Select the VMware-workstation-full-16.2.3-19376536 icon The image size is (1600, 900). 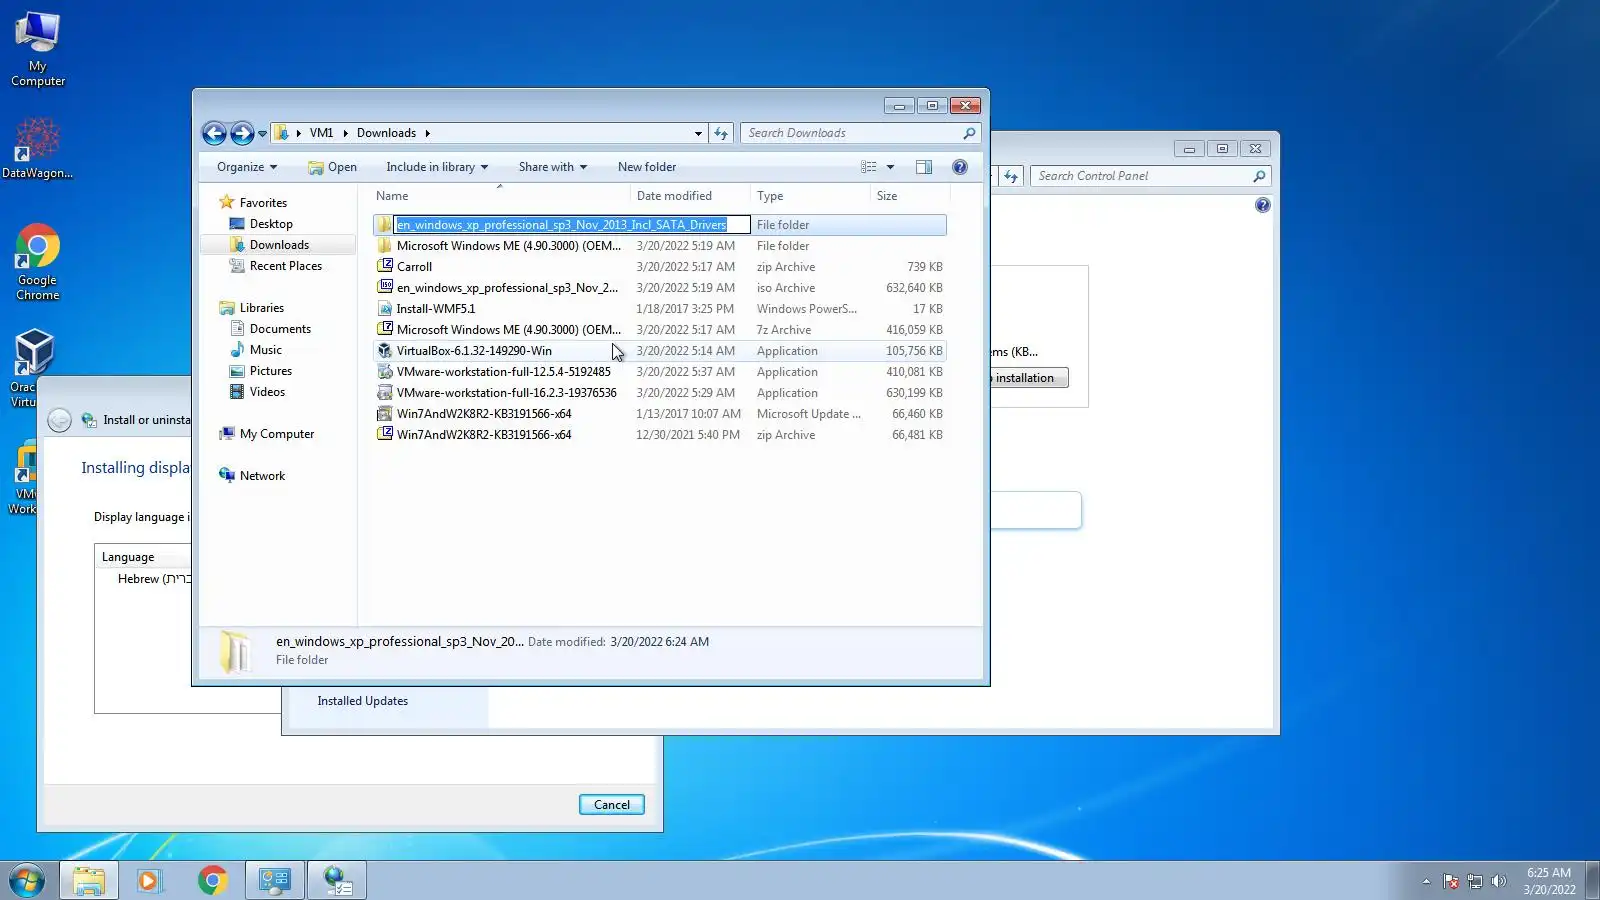(x=385, y=393)
